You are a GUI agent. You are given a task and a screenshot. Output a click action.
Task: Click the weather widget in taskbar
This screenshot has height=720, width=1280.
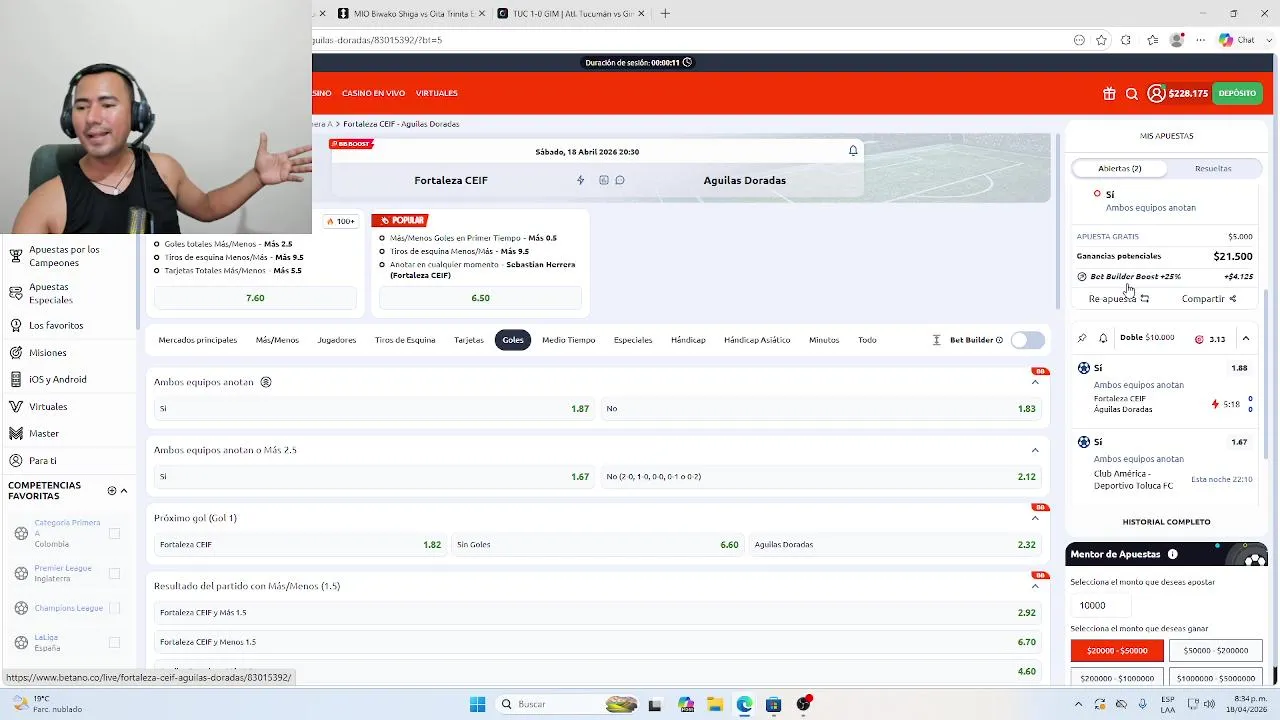pyautogui.click(x=45, y=704)
